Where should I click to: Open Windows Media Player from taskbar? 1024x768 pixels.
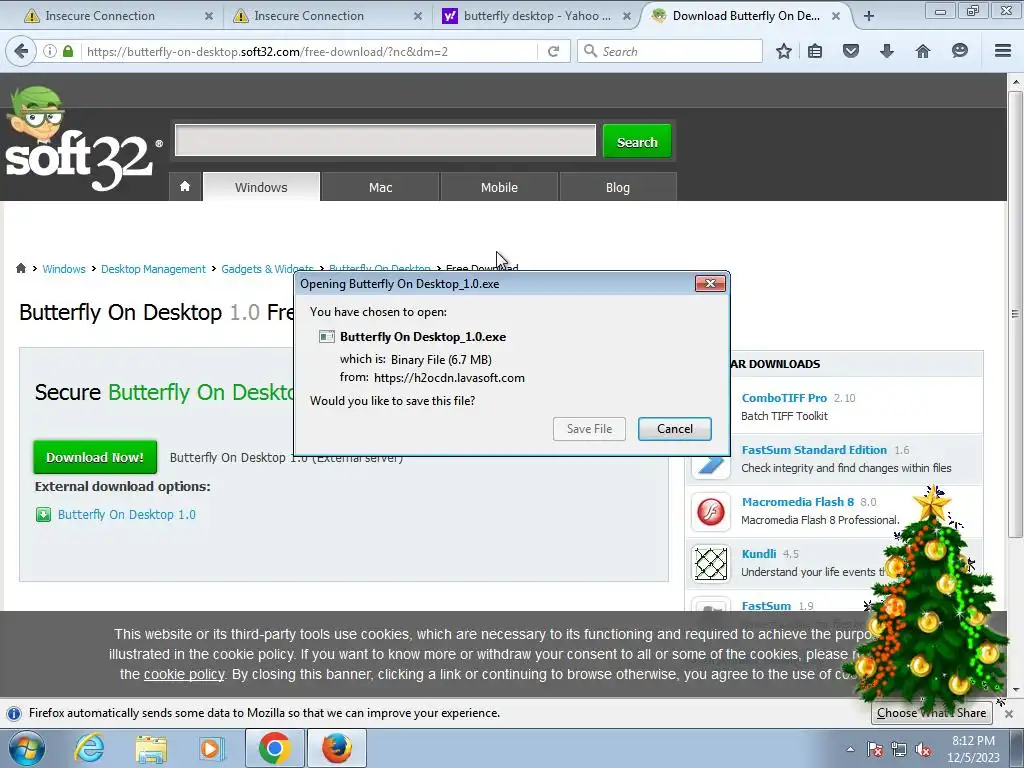212,748
